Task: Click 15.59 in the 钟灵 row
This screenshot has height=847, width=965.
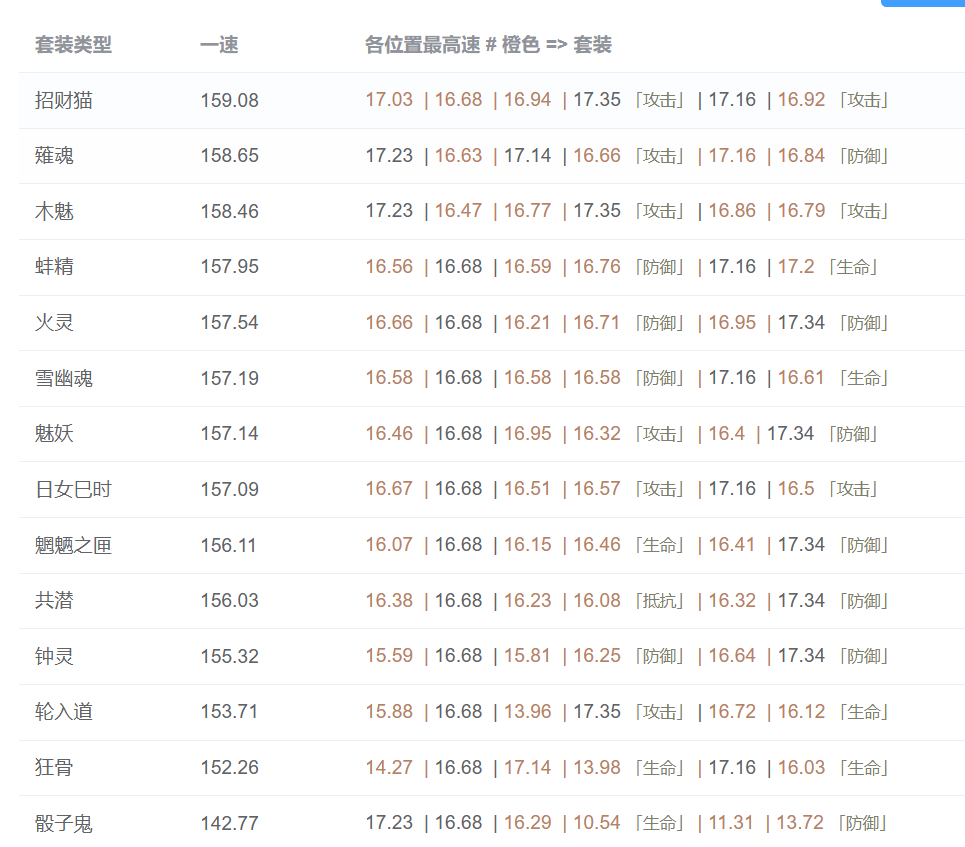Action: tap(389, 656)
